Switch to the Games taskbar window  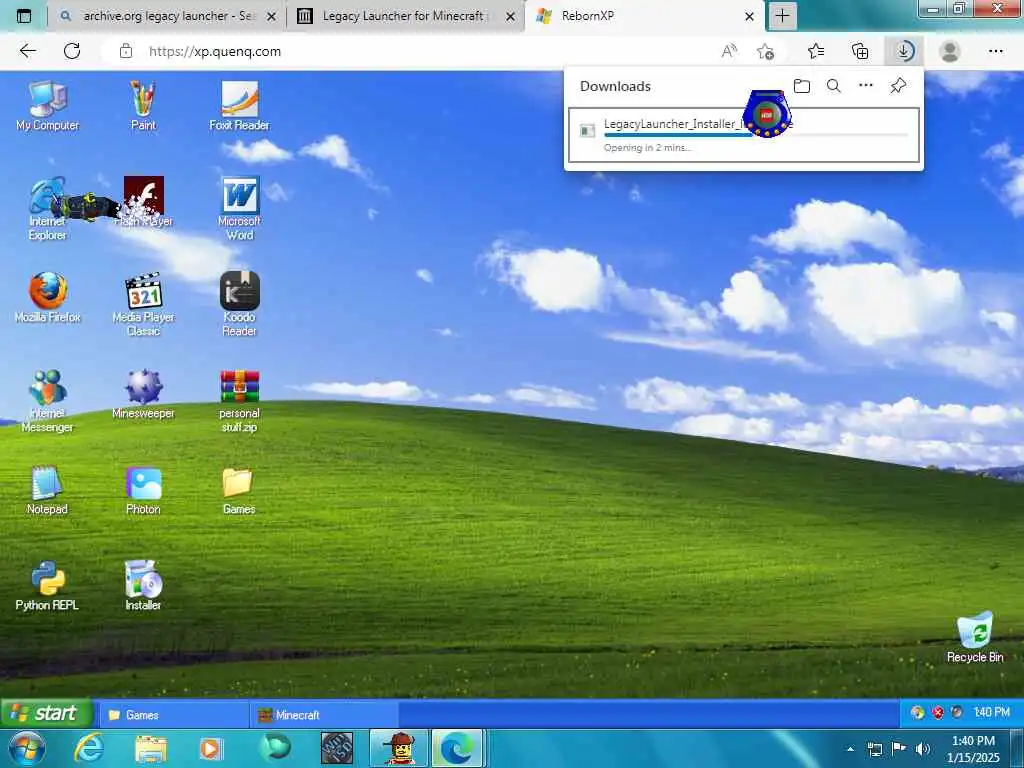click(173, 715)
